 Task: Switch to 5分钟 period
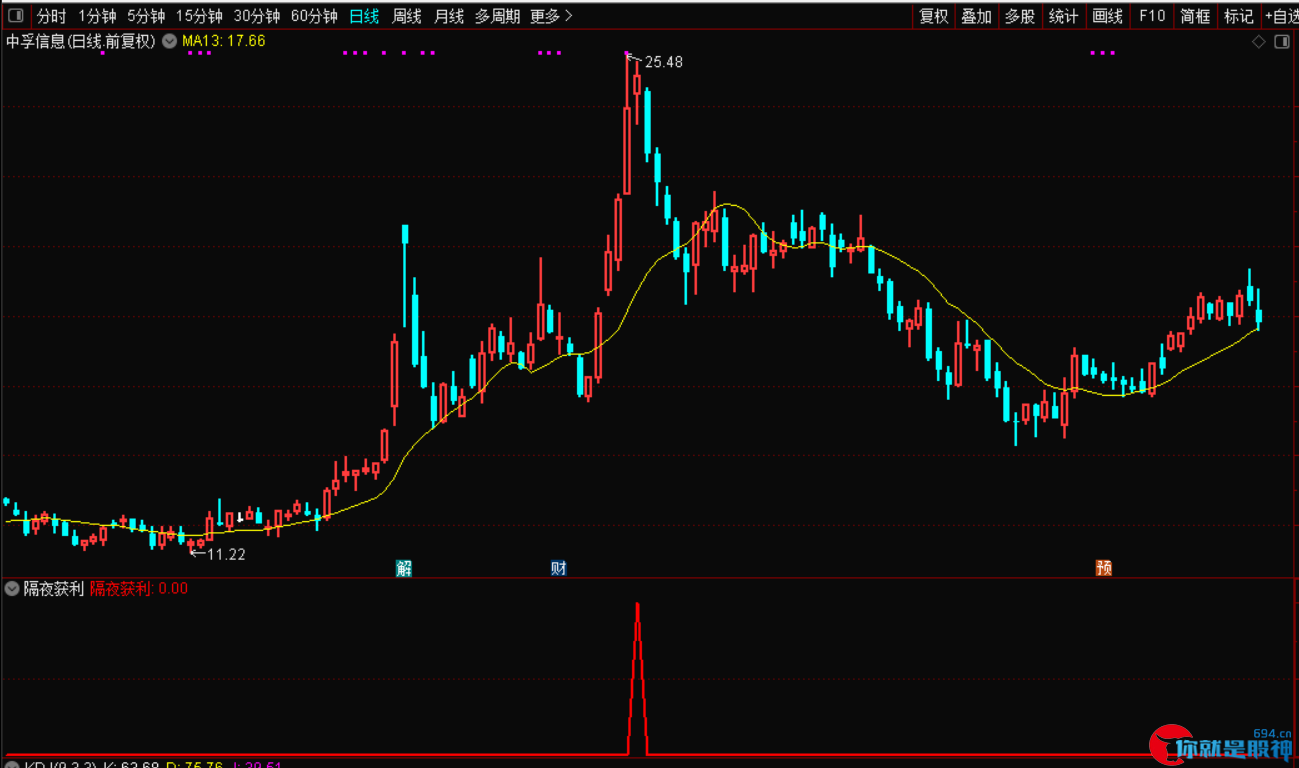pyautogui.click(x=146, y=16)
